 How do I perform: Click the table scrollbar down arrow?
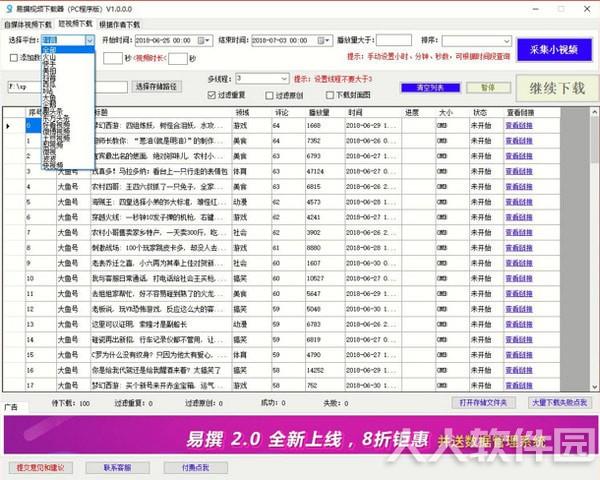point(595,387)
